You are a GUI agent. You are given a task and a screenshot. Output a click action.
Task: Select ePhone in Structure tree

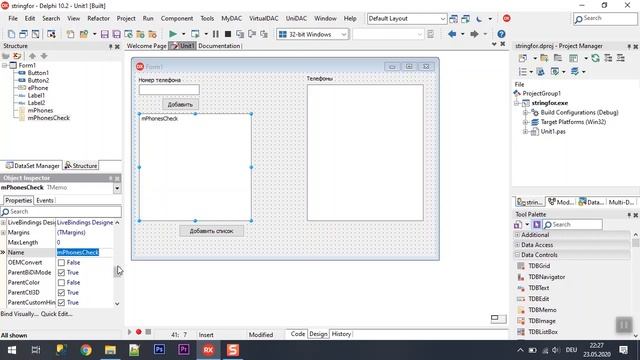38,88
